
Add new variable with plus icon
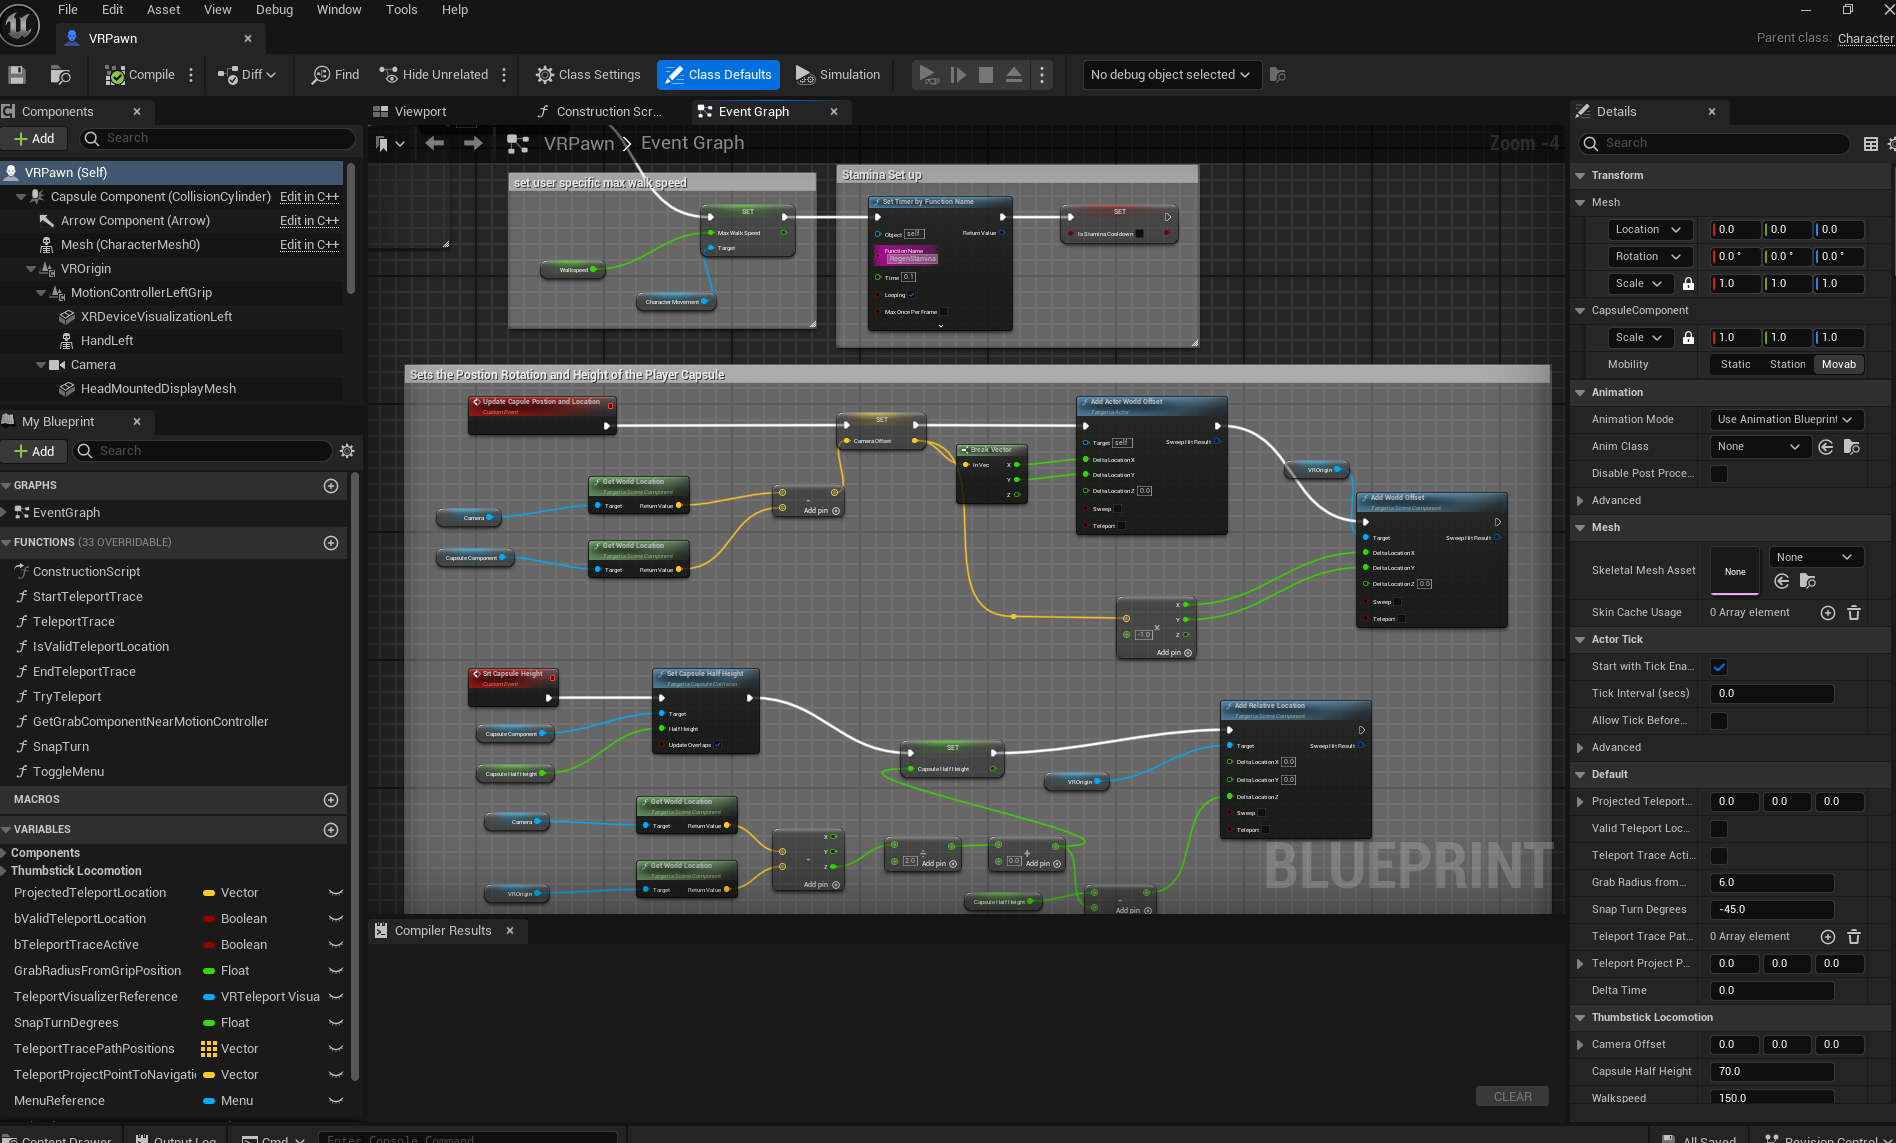[x=331, y=830]
